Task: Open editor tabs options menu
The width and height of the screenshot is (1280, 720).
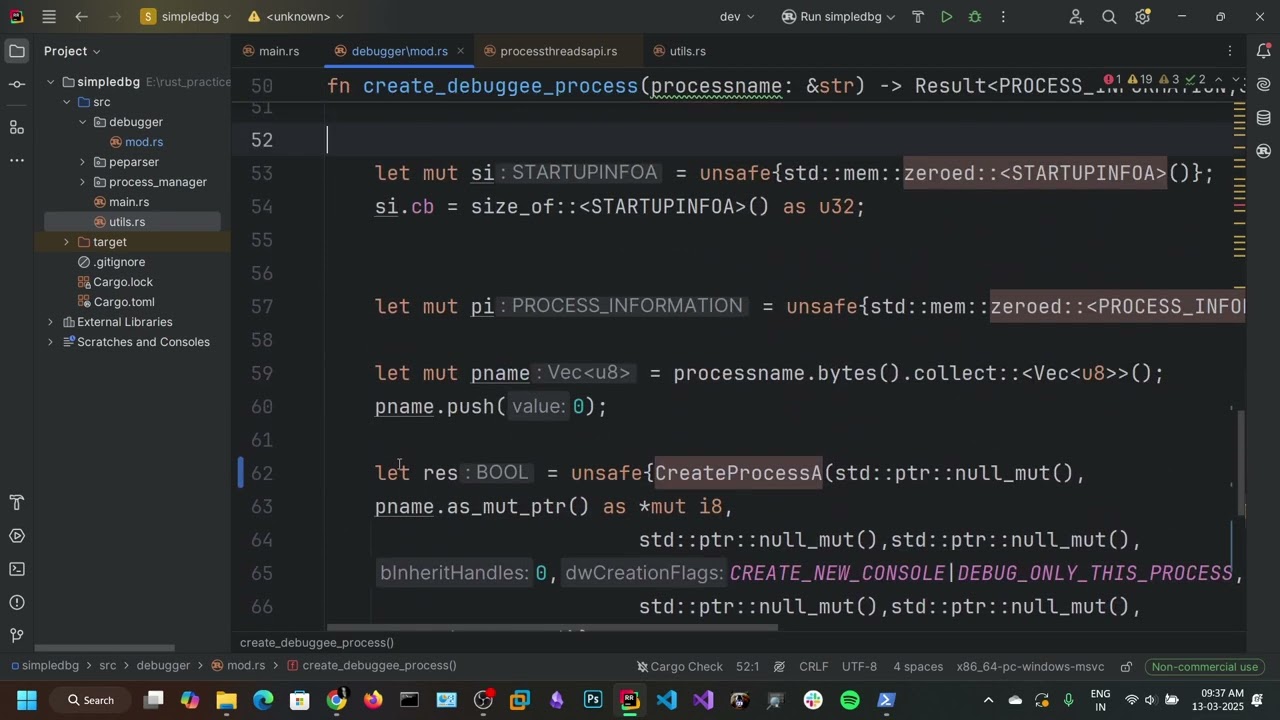Action: coord(1230,51)
